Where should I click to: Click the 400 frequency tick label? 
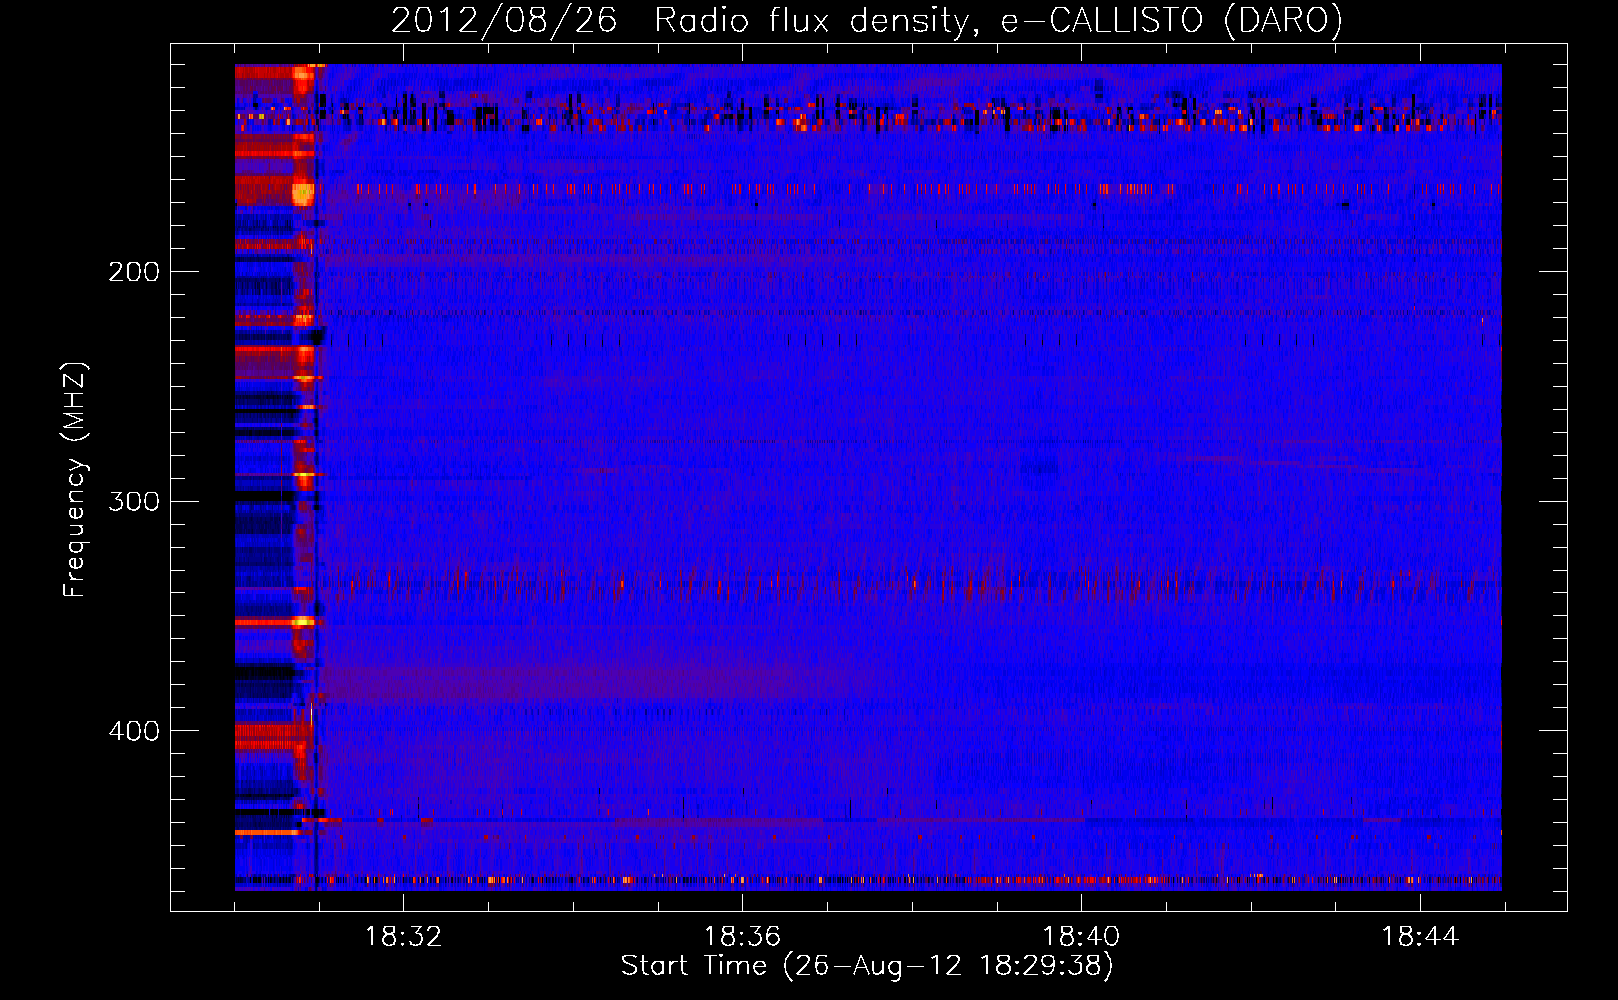(134, 731)
